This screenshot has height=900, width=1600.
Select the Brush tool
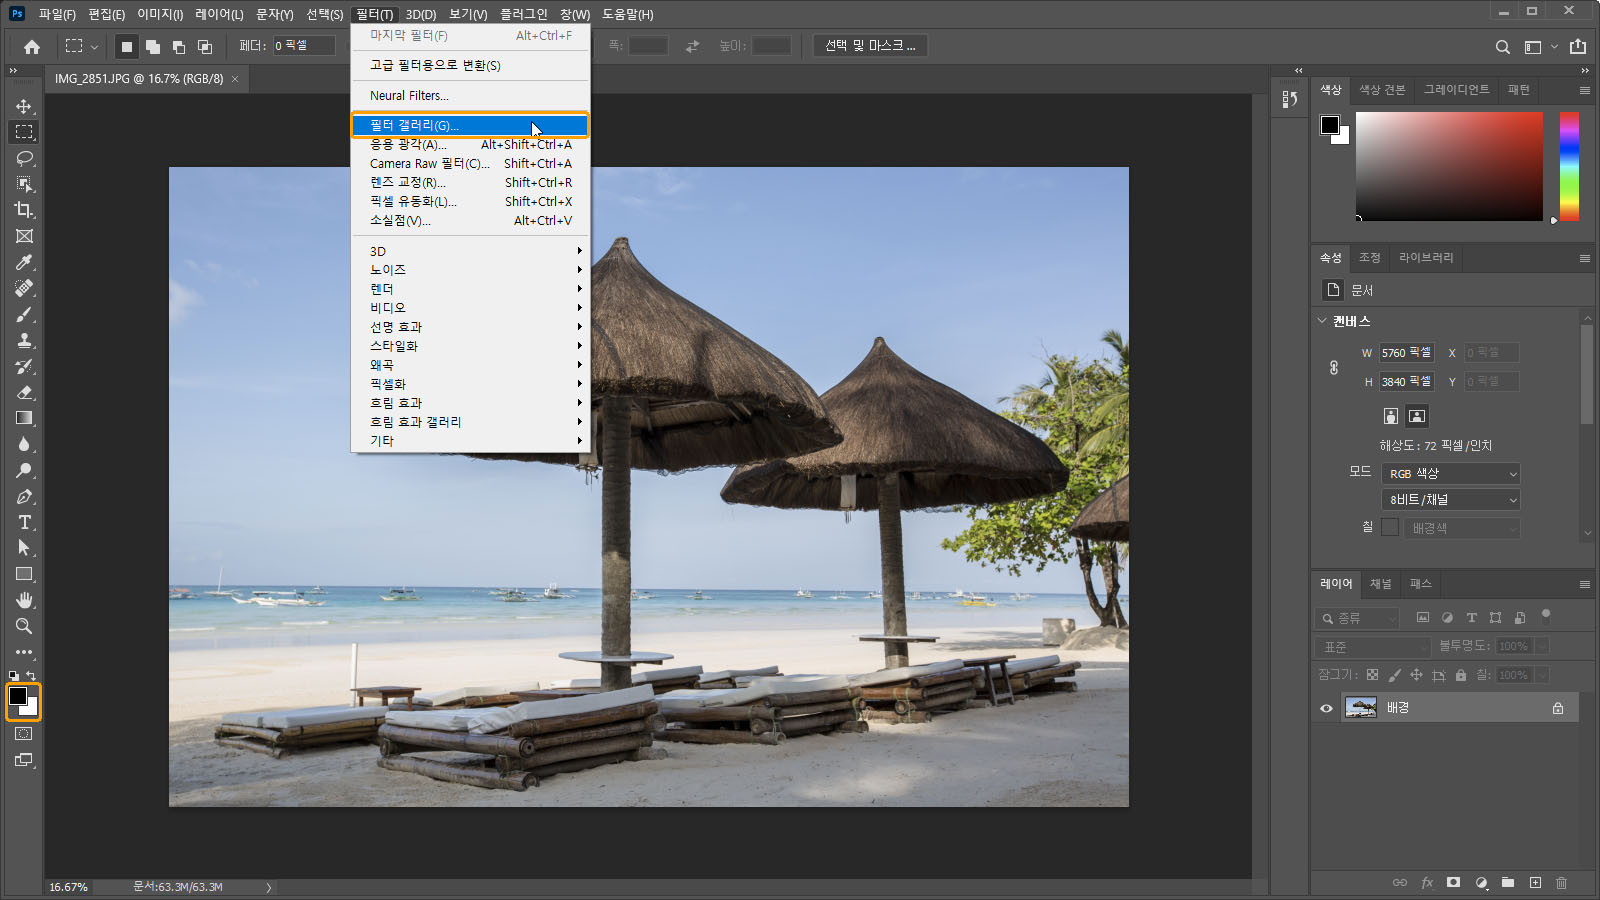pyautogui.click(x=24, y=314)
